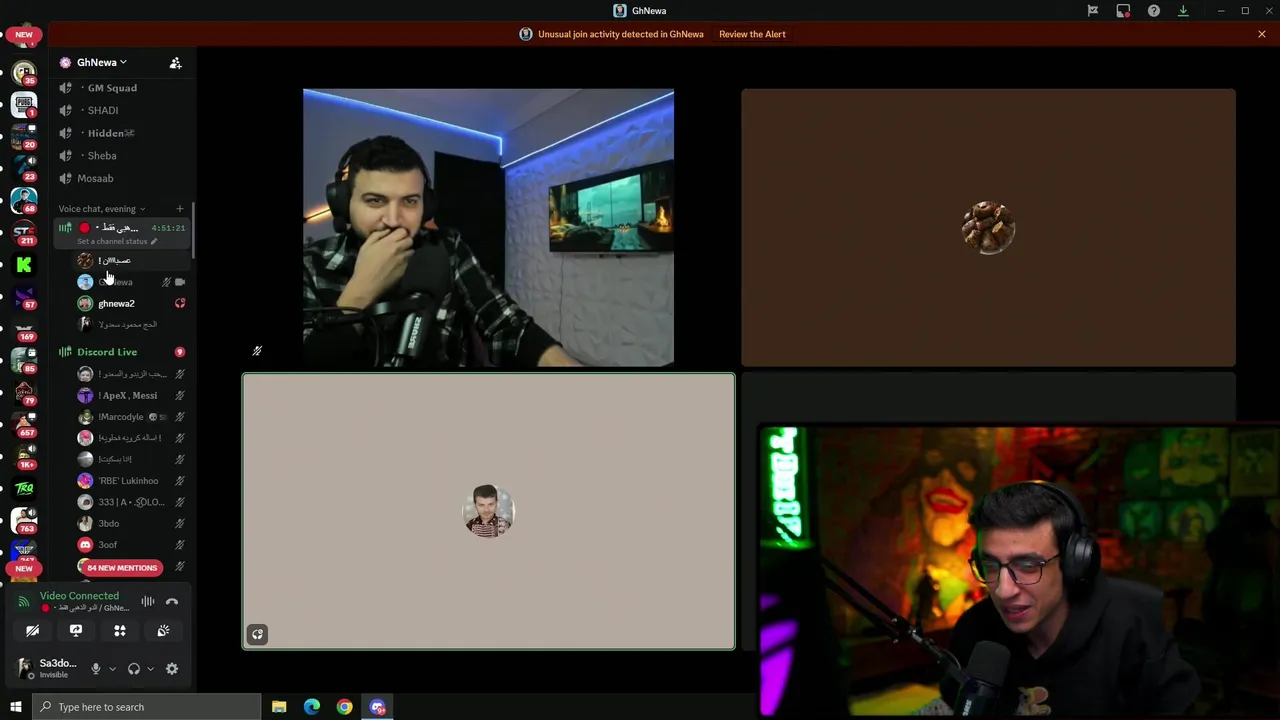
Task: Open the Help question mark icon
Action: (1154, 11)
